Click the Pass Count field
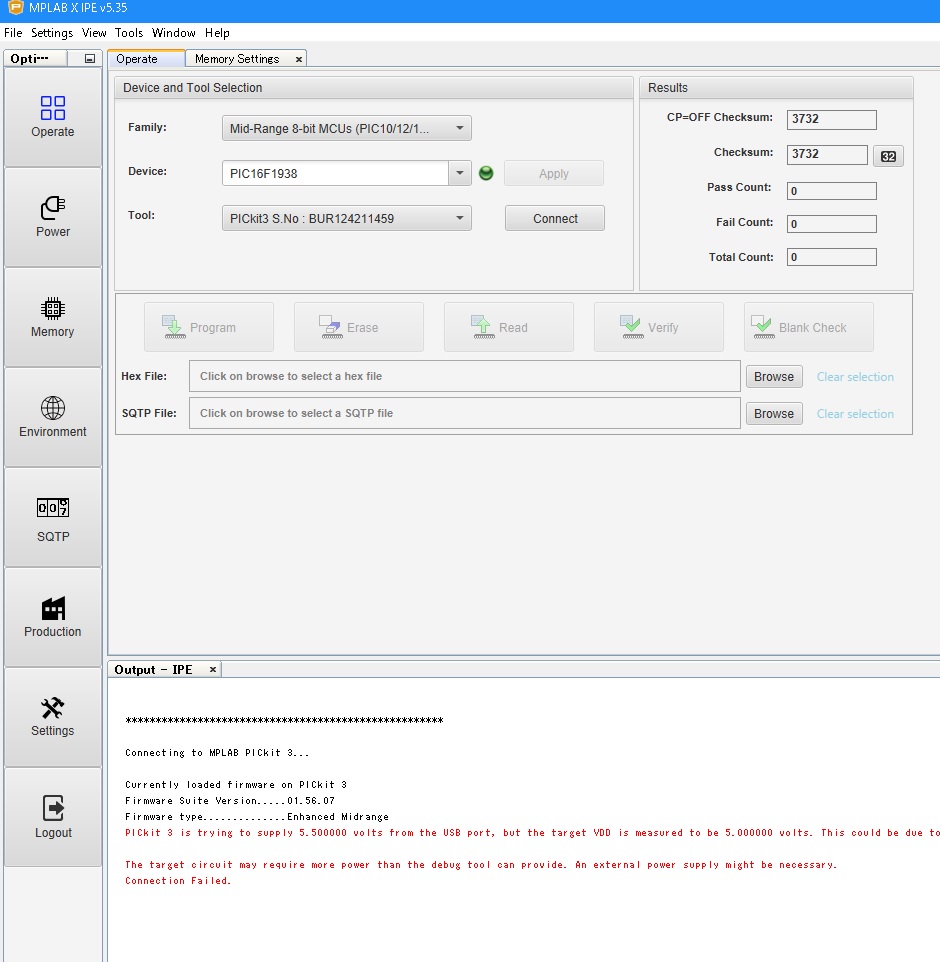This screenshot has height=962, width=940. (831, 191)
